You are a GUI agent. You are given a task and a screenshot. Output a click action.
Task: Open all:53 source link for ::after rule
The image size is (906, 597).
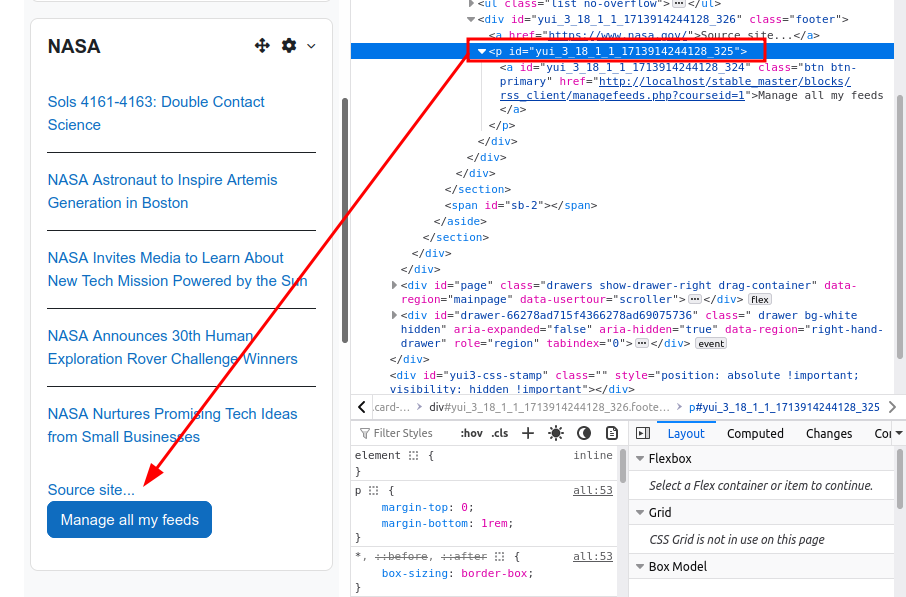coord(593,557)
